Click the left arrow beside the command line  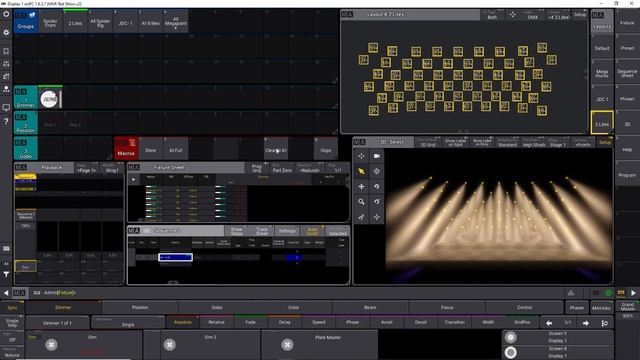tap(6, 293)
